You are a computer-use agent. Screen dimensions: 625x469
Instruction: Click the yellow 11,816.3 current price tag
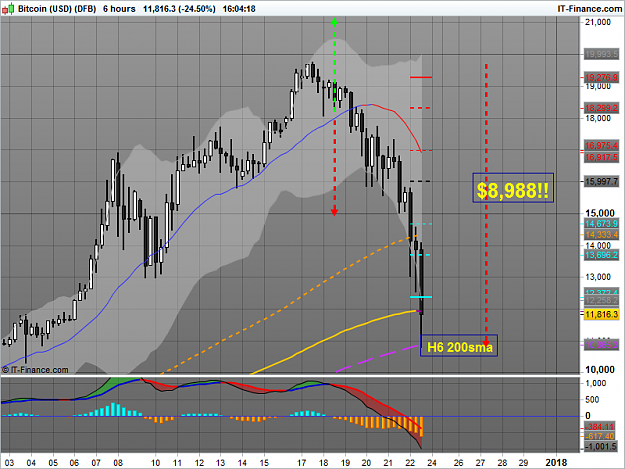click(x=601, y=314)
